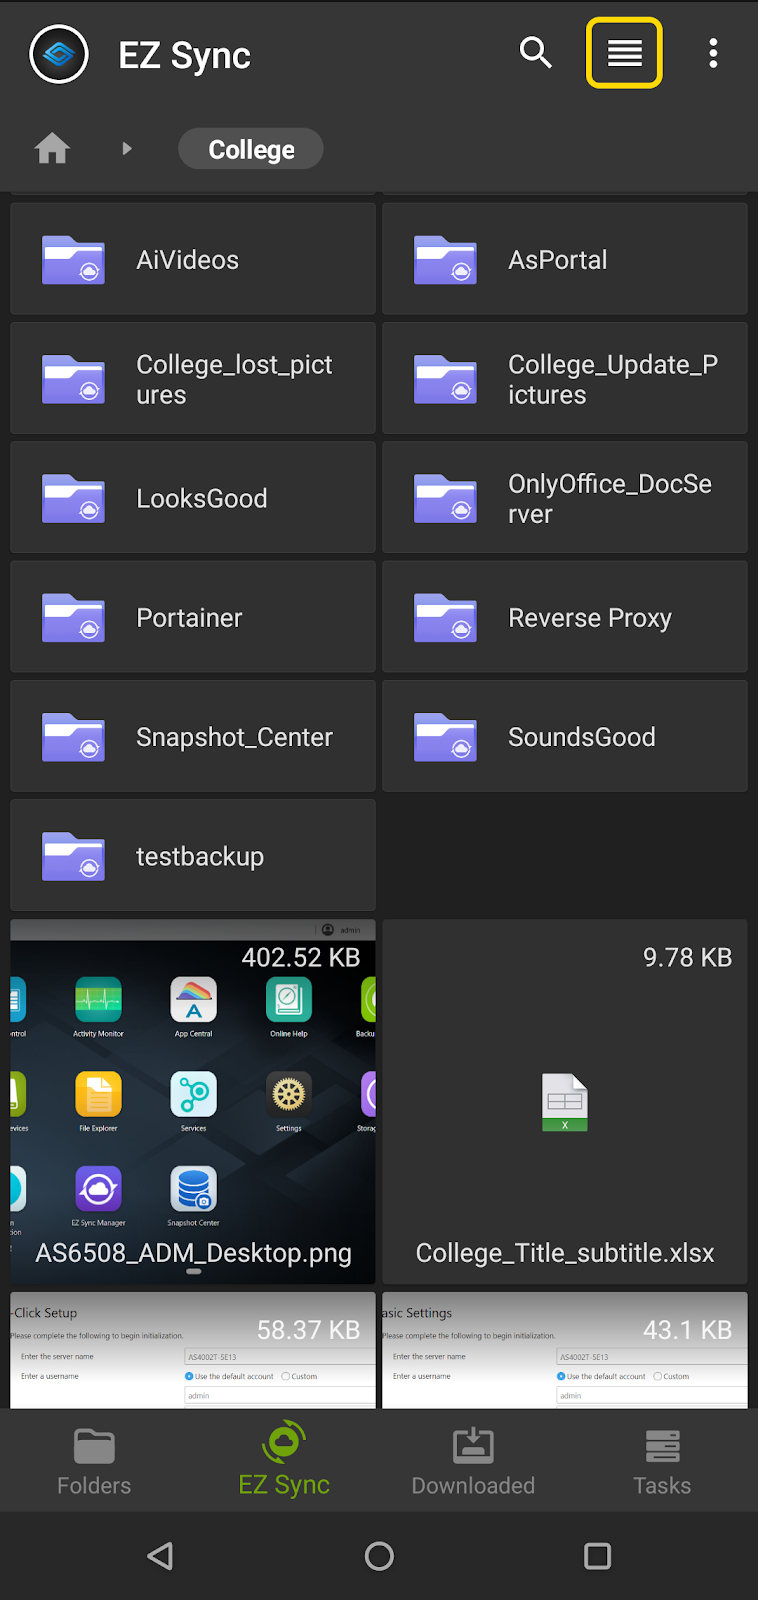Switch to the Folders tab
The height and width of the screenshot is (1600, 758).
coord(94,1462)
